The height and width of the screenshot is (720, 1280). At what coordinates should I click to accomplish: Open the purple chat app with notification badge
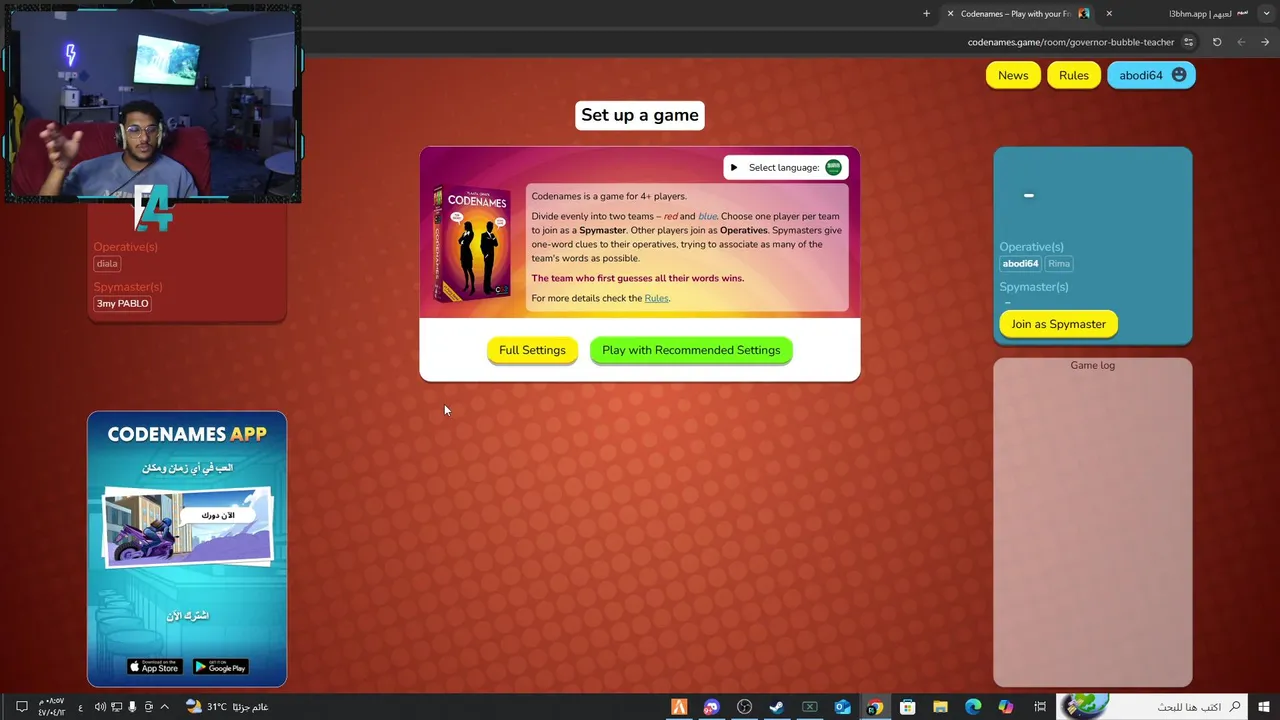(711, 707)
